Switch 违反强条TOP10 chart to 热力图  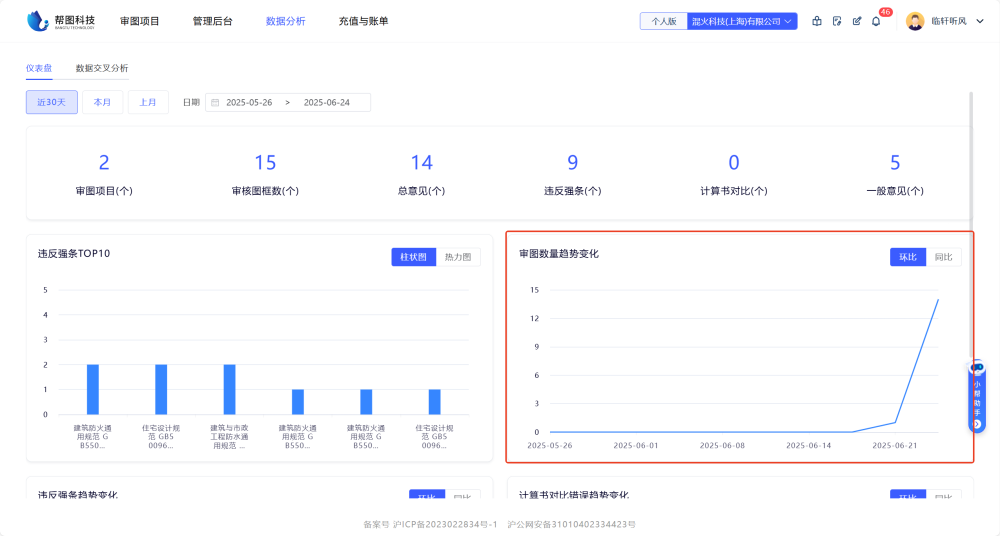[458, 257]
